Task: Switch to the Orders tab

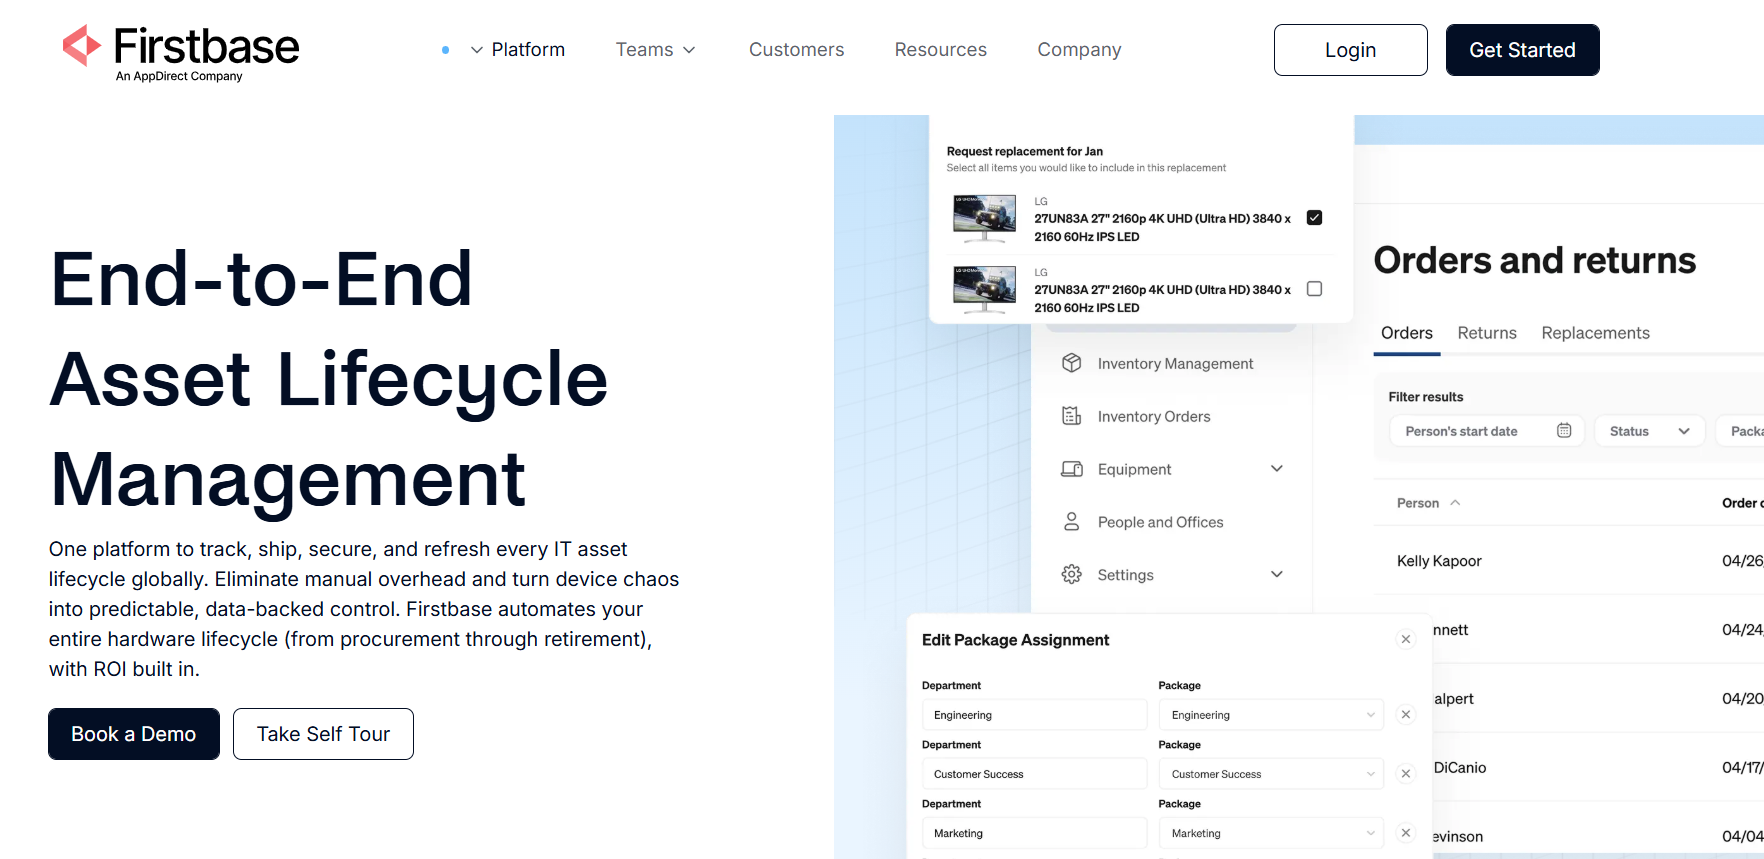Action: [x=1406, y=333]
